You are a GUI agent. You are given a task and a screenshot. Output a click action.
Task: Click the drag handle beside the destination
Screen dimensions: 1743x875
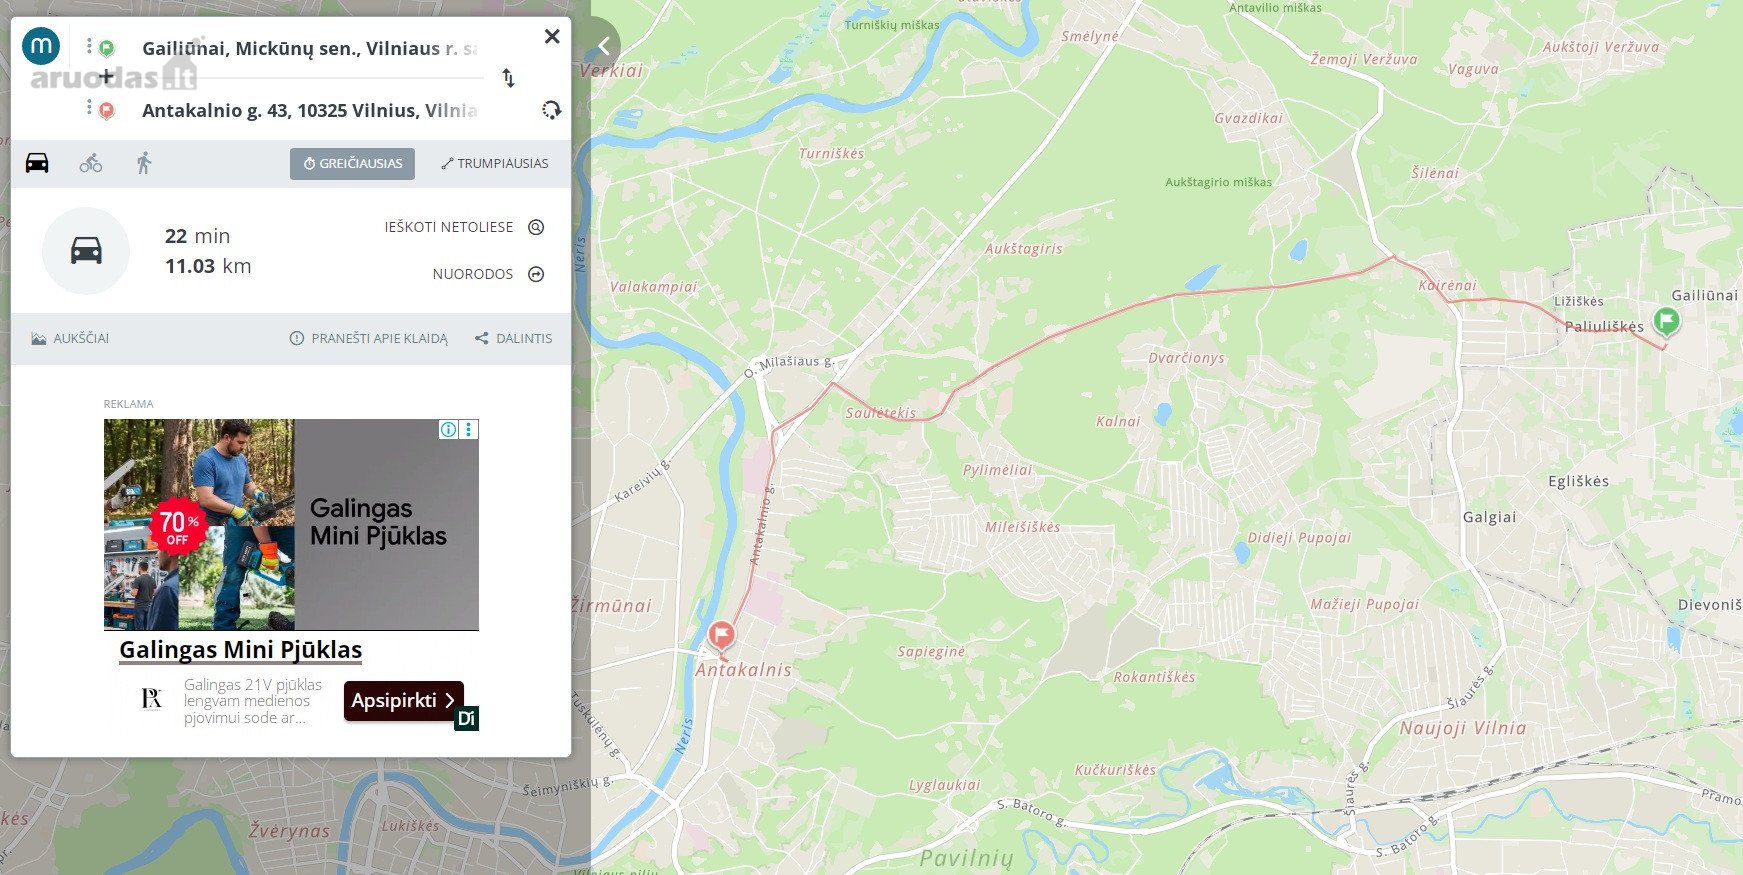[x=89, y=108]
